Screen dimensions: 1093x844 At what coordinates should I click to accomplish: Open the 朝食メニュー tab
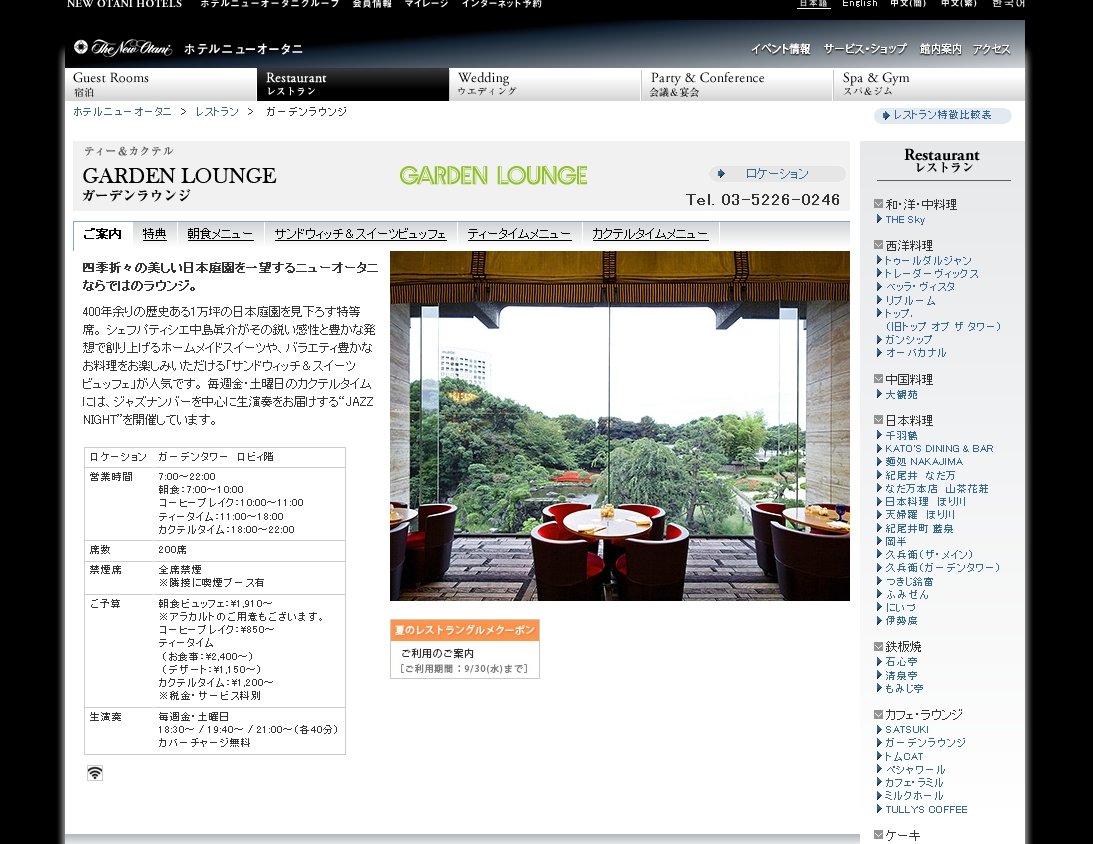click(x=220, y=234)
